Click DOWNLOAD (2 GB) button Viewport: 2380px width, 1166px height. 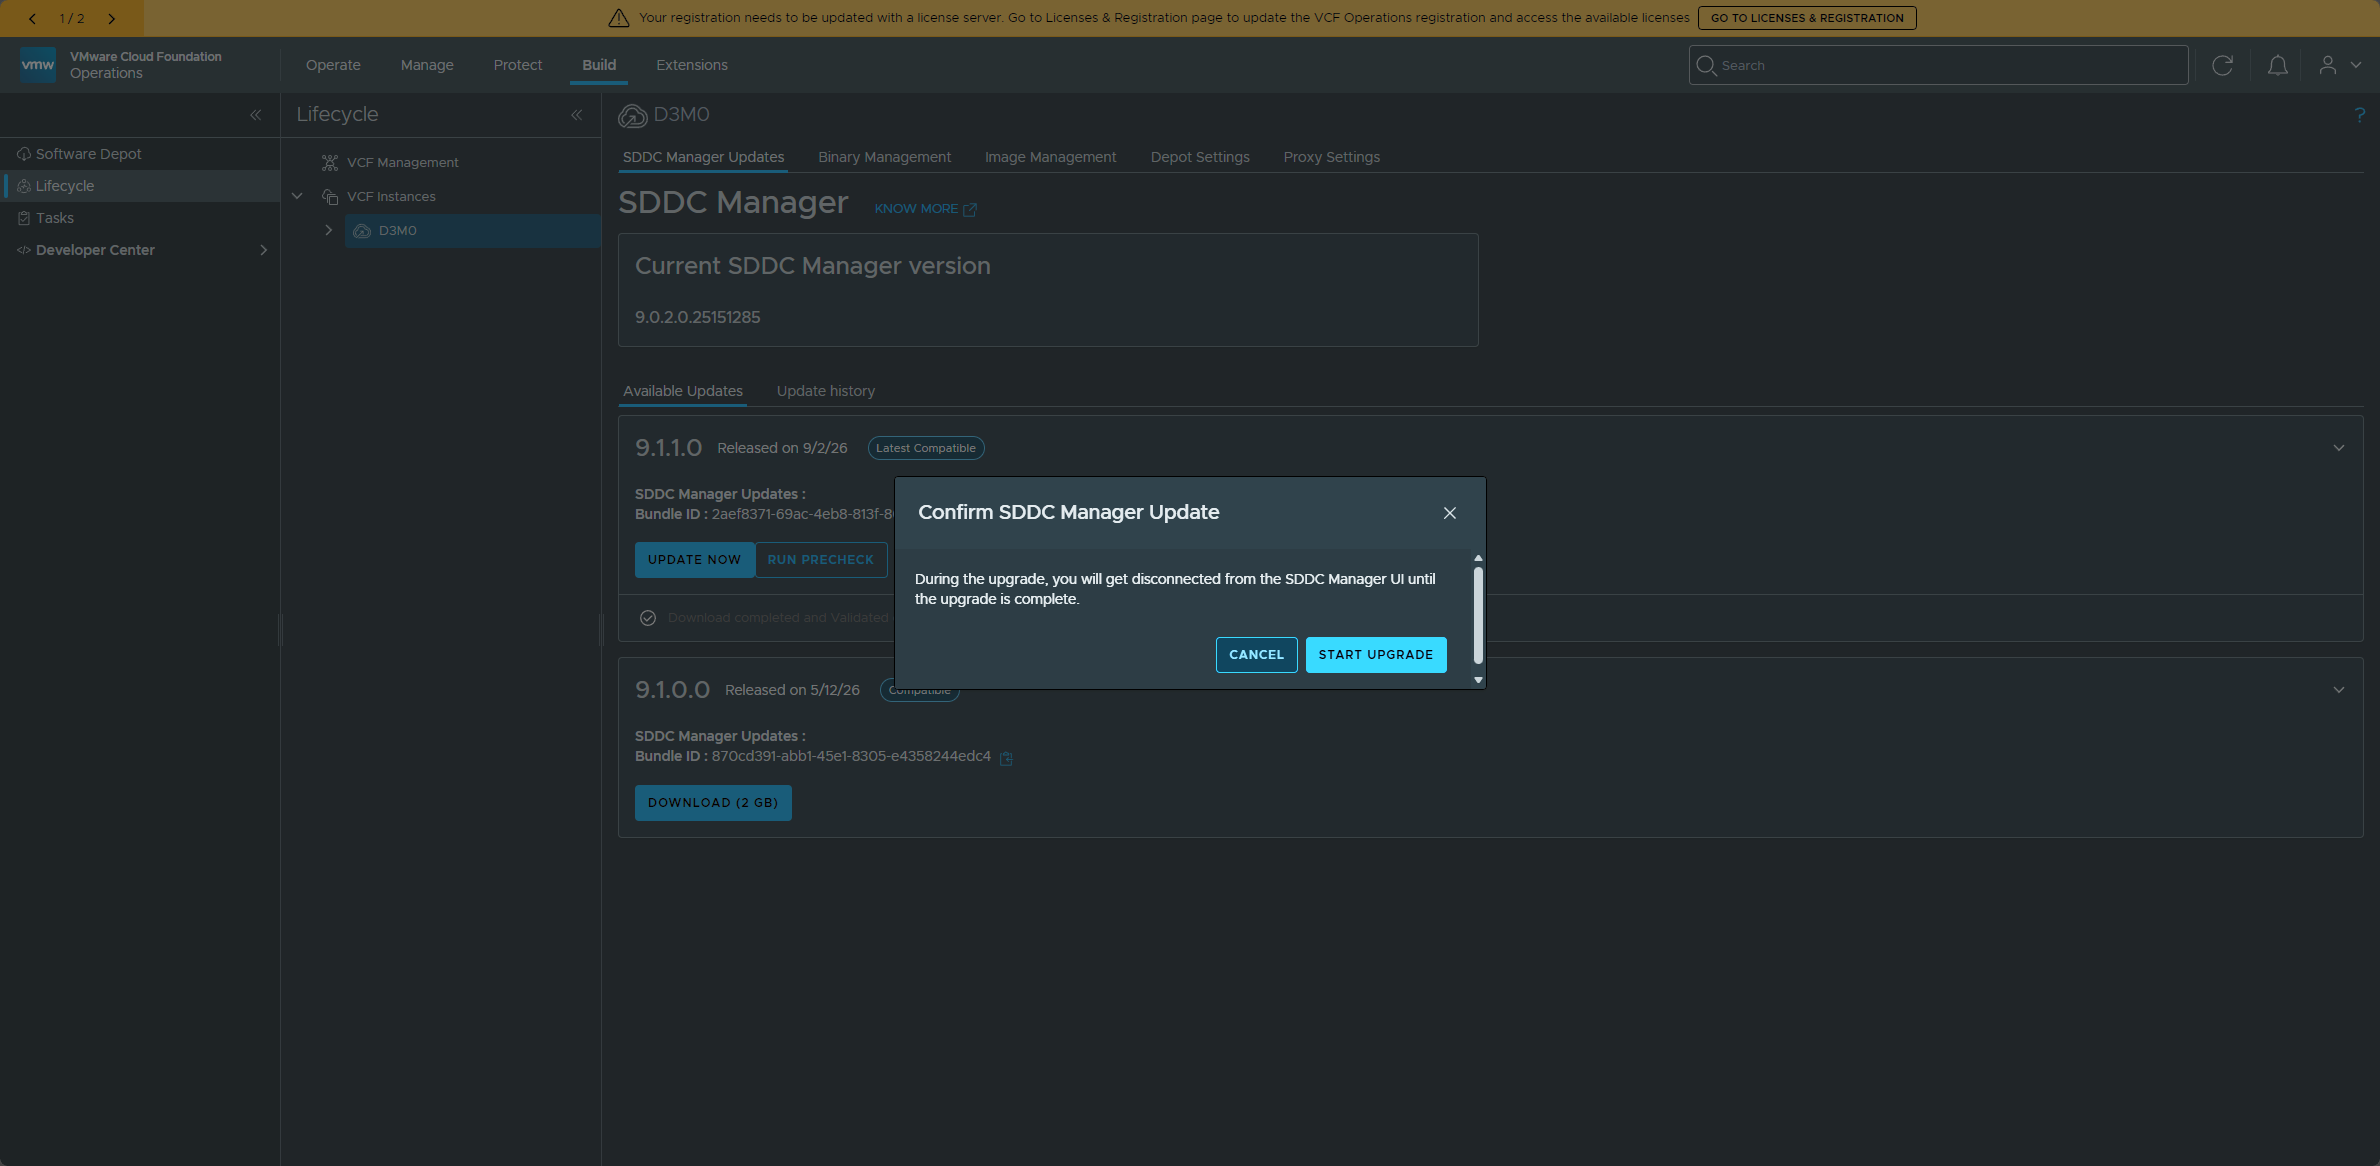(x=713, y=803)
